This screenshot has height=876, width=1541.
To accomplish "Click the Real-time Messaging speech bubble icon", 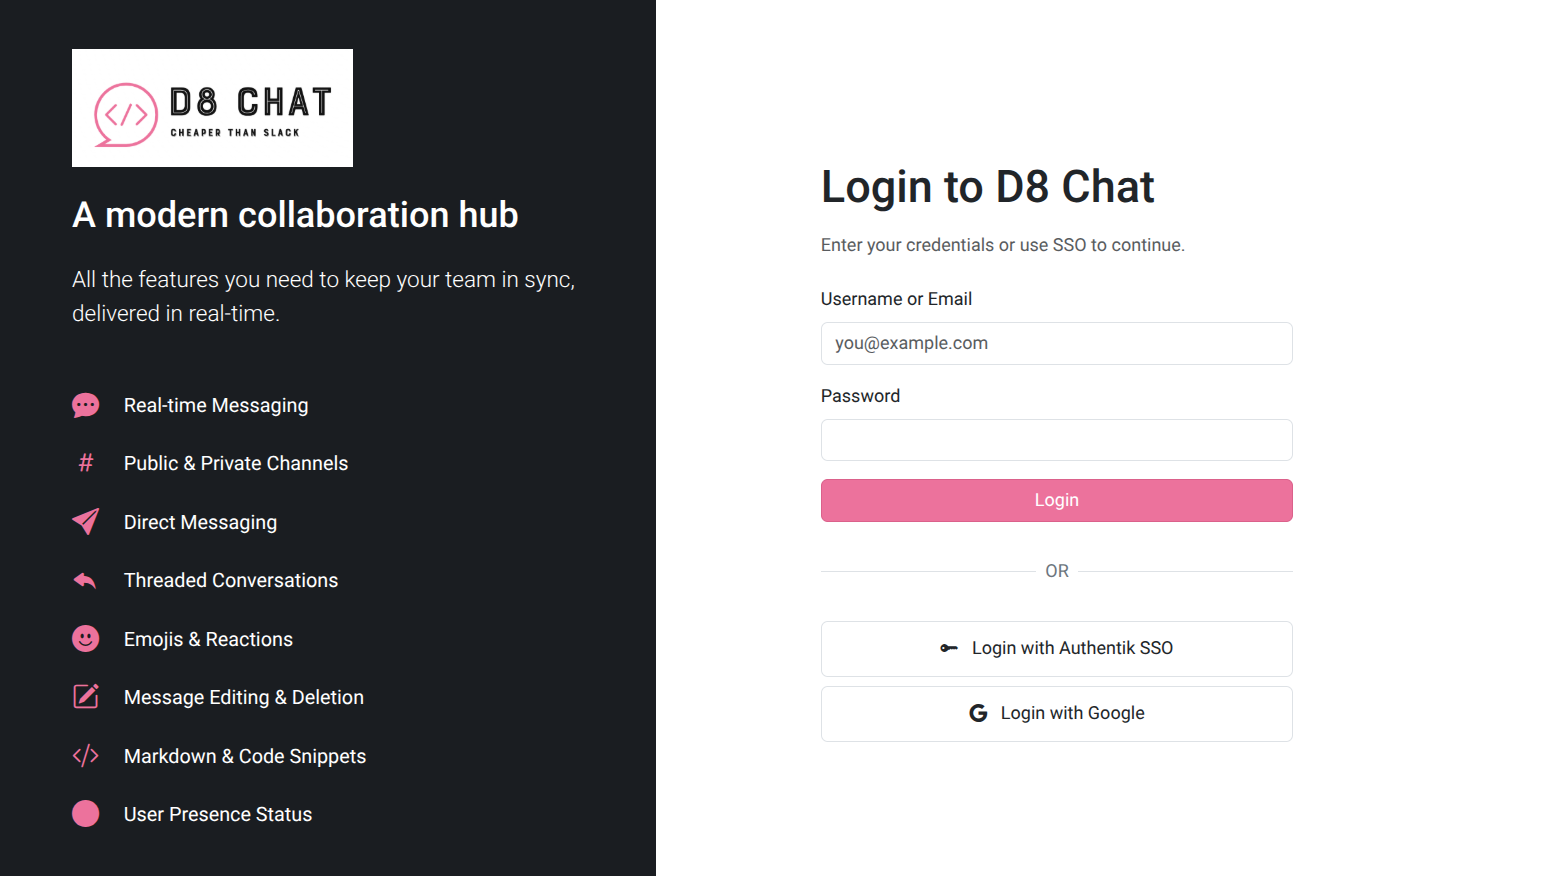I will [86, 405].
